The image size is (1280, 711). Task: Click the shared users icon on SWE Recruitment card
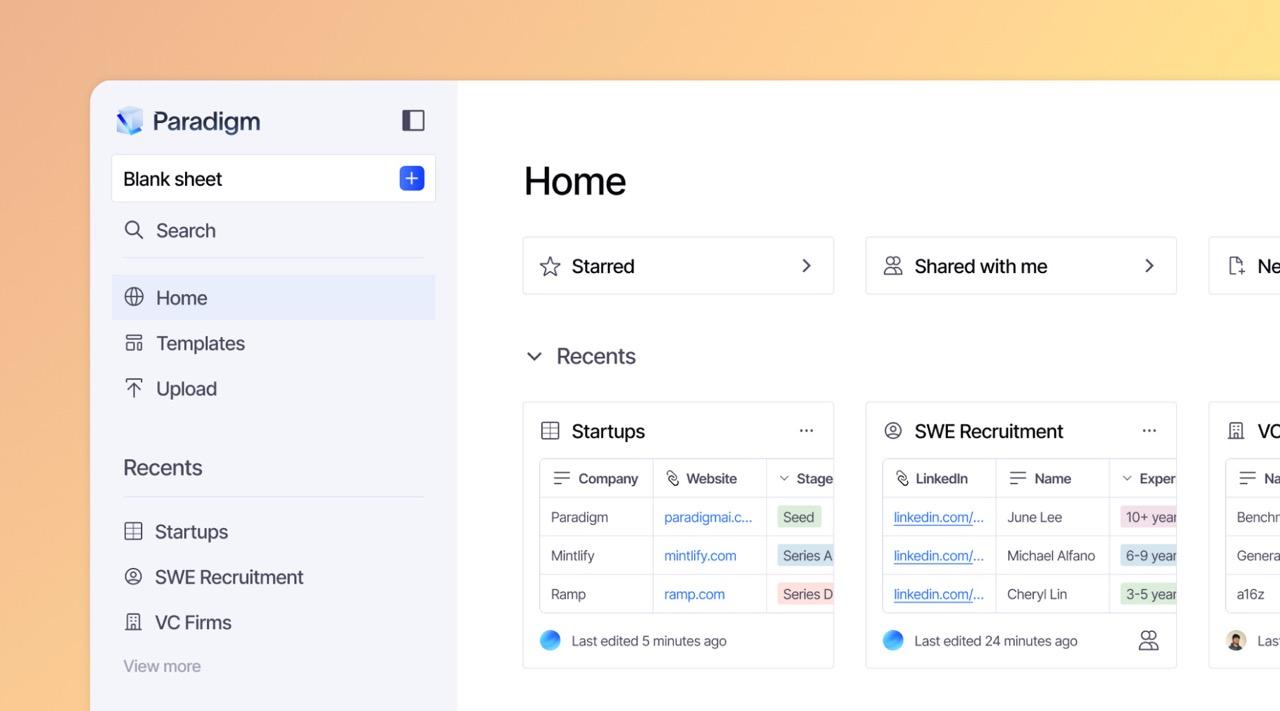[x=1148, y=641]
